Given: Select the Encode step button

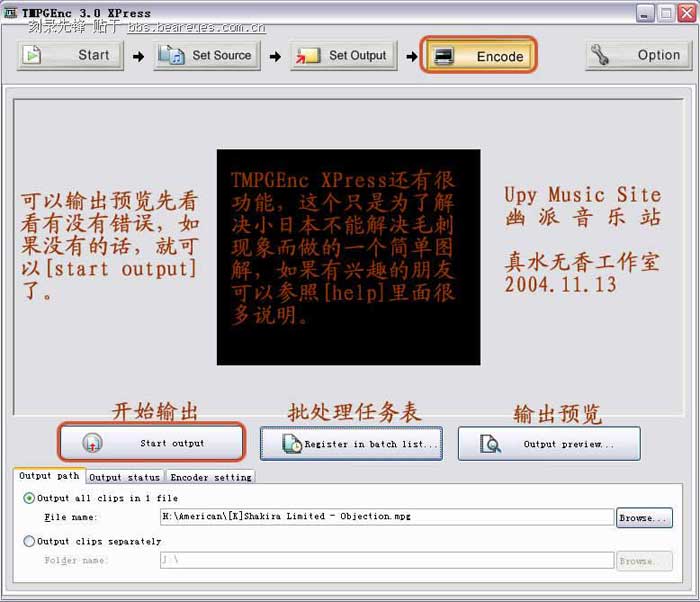Looking at the screenshot, I should [479, 55].
